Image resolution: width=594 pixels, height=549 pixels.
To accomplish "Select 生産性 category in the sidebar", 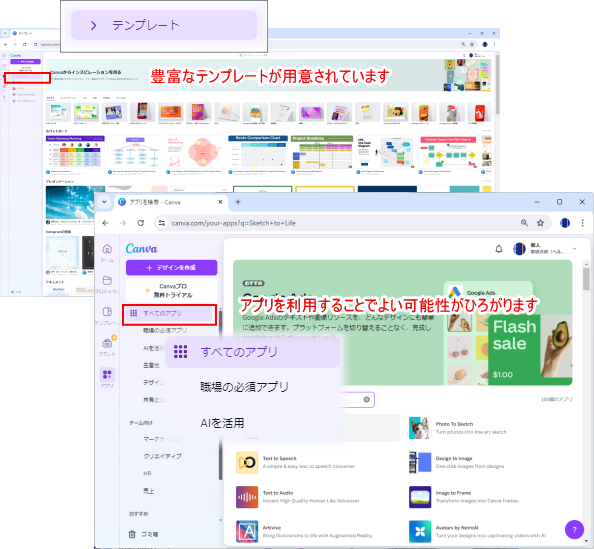I will tap(151, 365).
